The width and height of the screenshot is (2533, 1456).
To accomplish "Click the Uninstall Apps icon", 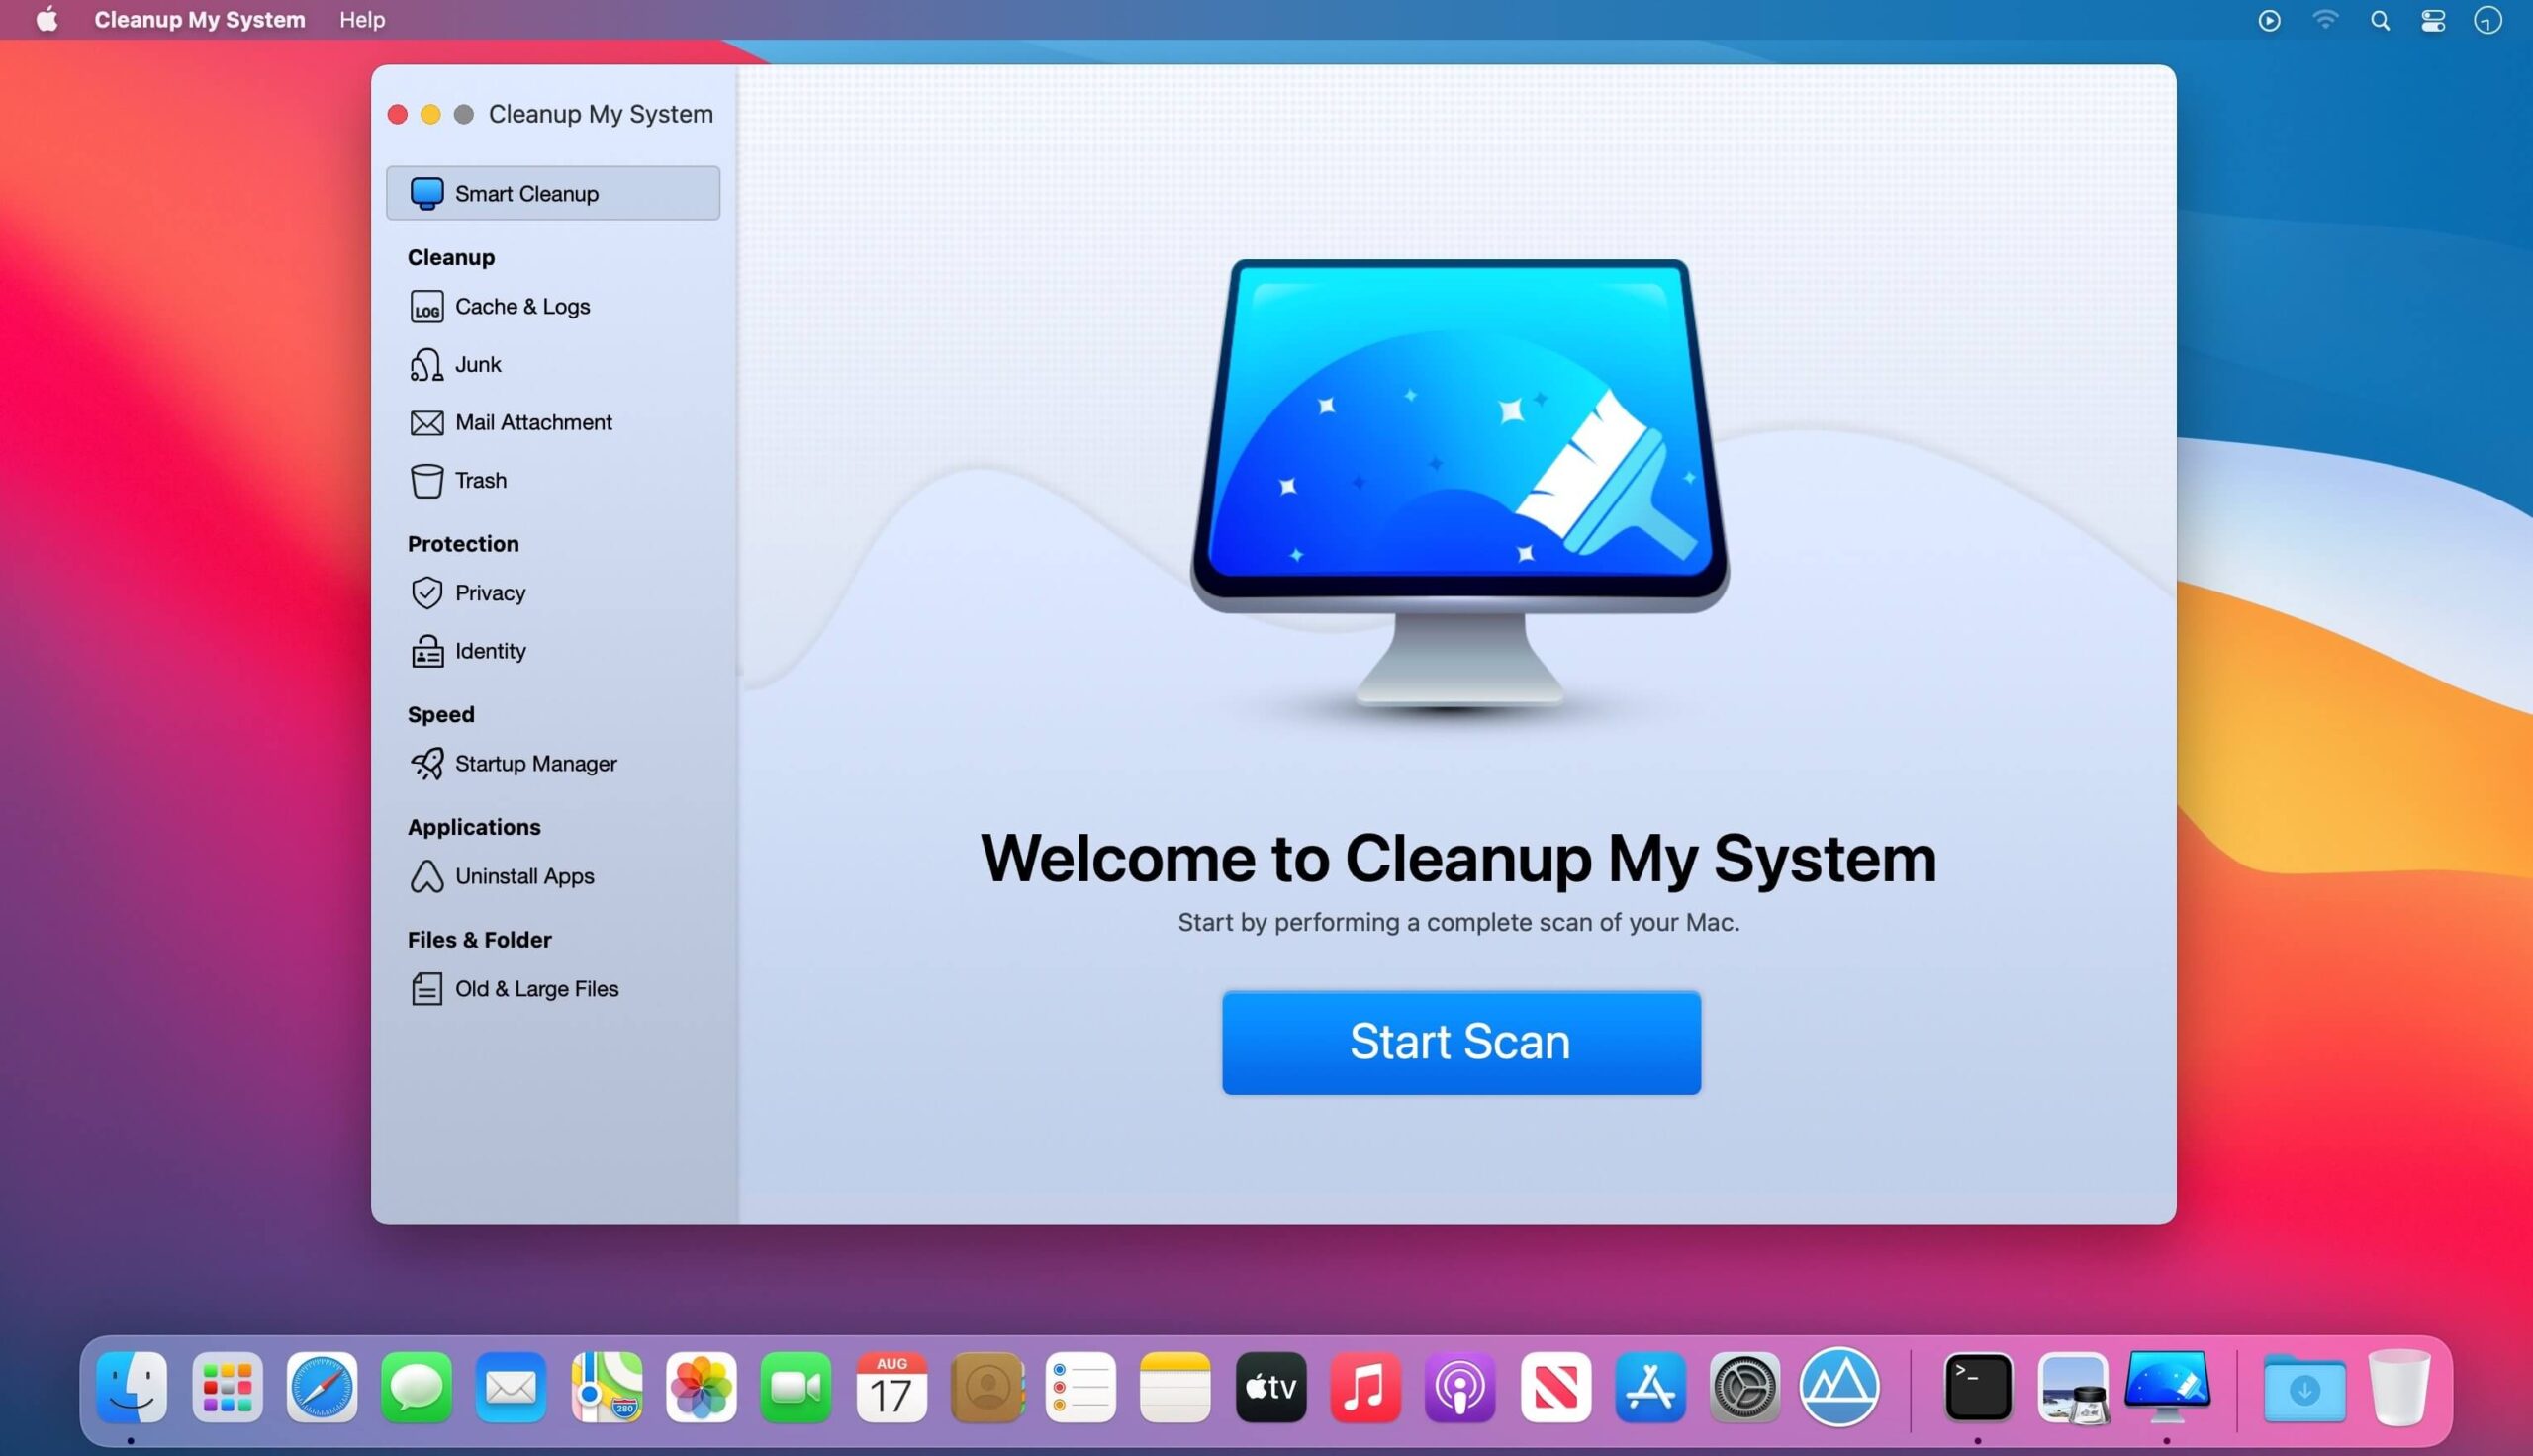I will click(x=426, y=876).
